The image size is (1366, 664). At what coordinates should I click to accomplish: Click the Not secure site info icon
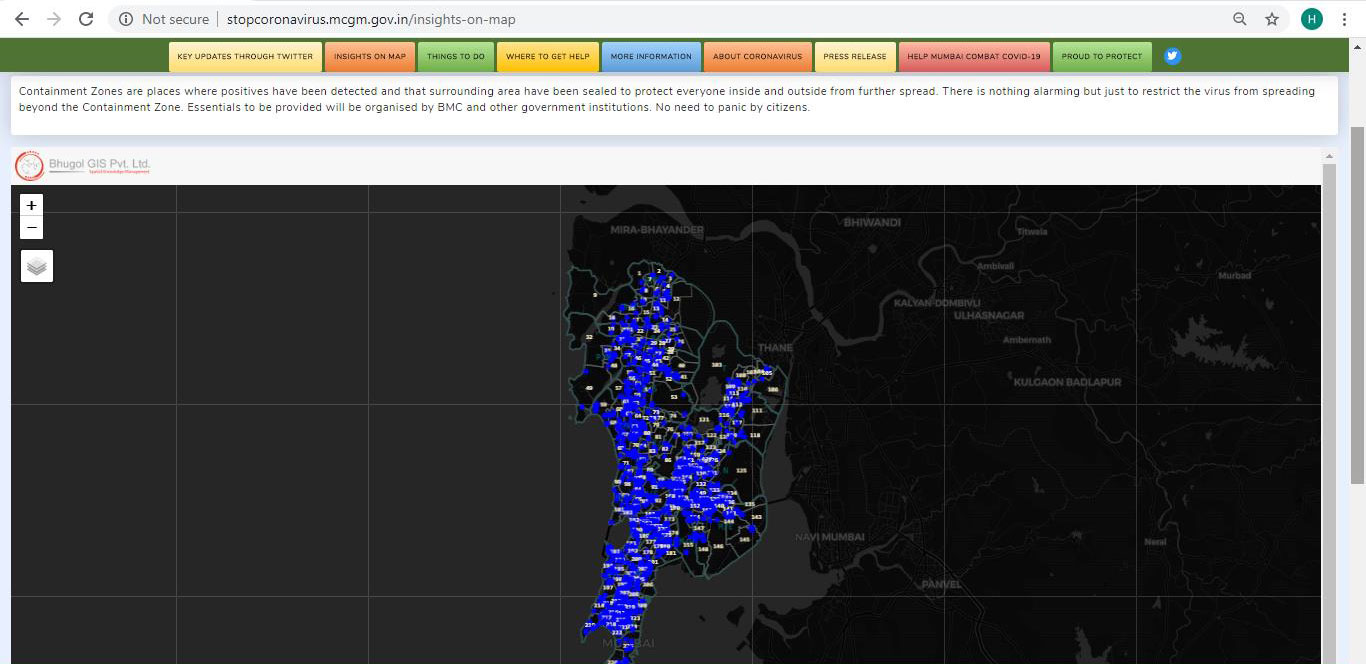click(x=126, y=19)
